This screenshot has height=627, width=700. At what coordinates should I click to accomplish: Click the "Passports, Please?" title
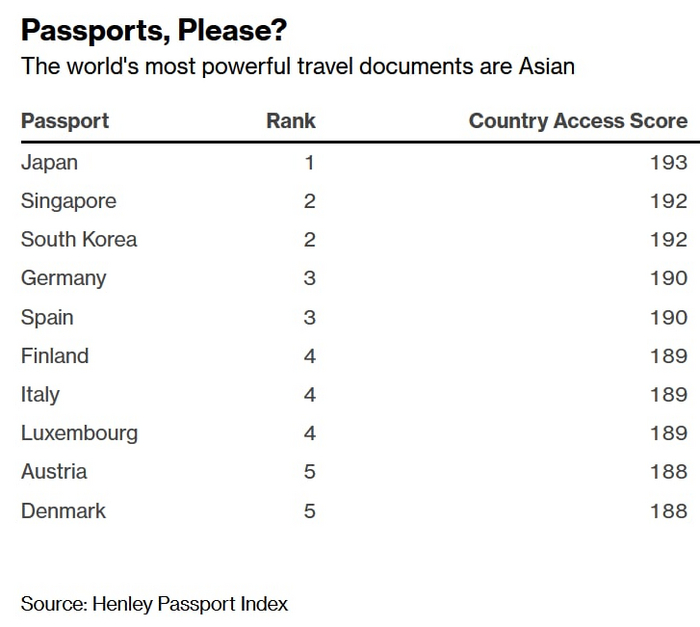coord(154,31)
